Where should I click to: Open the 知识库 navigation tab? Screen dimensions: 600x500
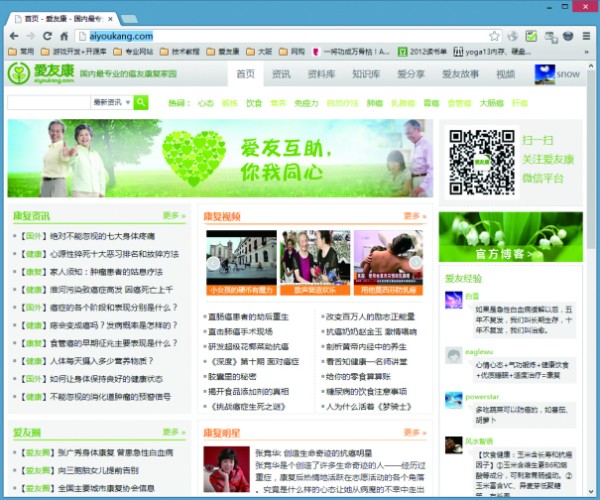[366, 74]
